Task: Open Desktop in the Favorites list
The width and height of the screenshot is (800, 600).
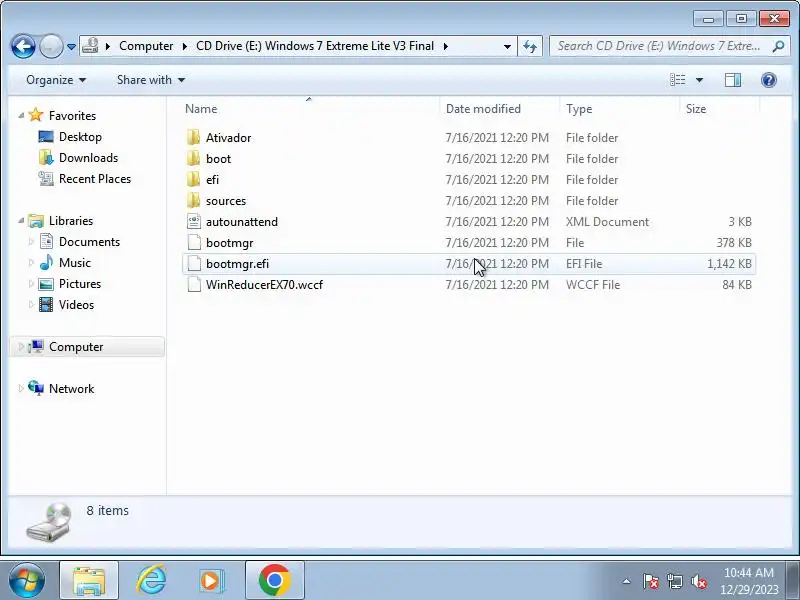Action: click(80, 137)
